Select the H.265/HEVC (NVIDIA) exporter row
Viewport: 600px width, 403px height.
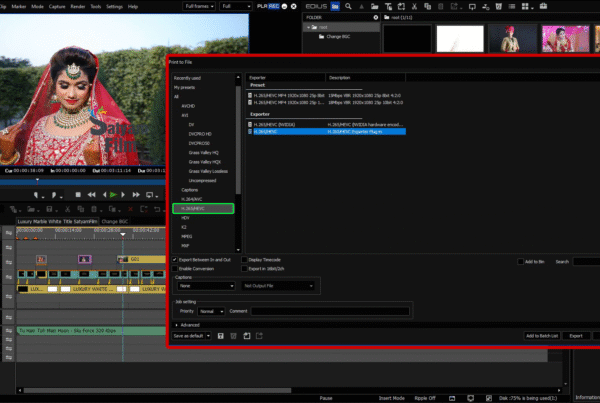325,125
